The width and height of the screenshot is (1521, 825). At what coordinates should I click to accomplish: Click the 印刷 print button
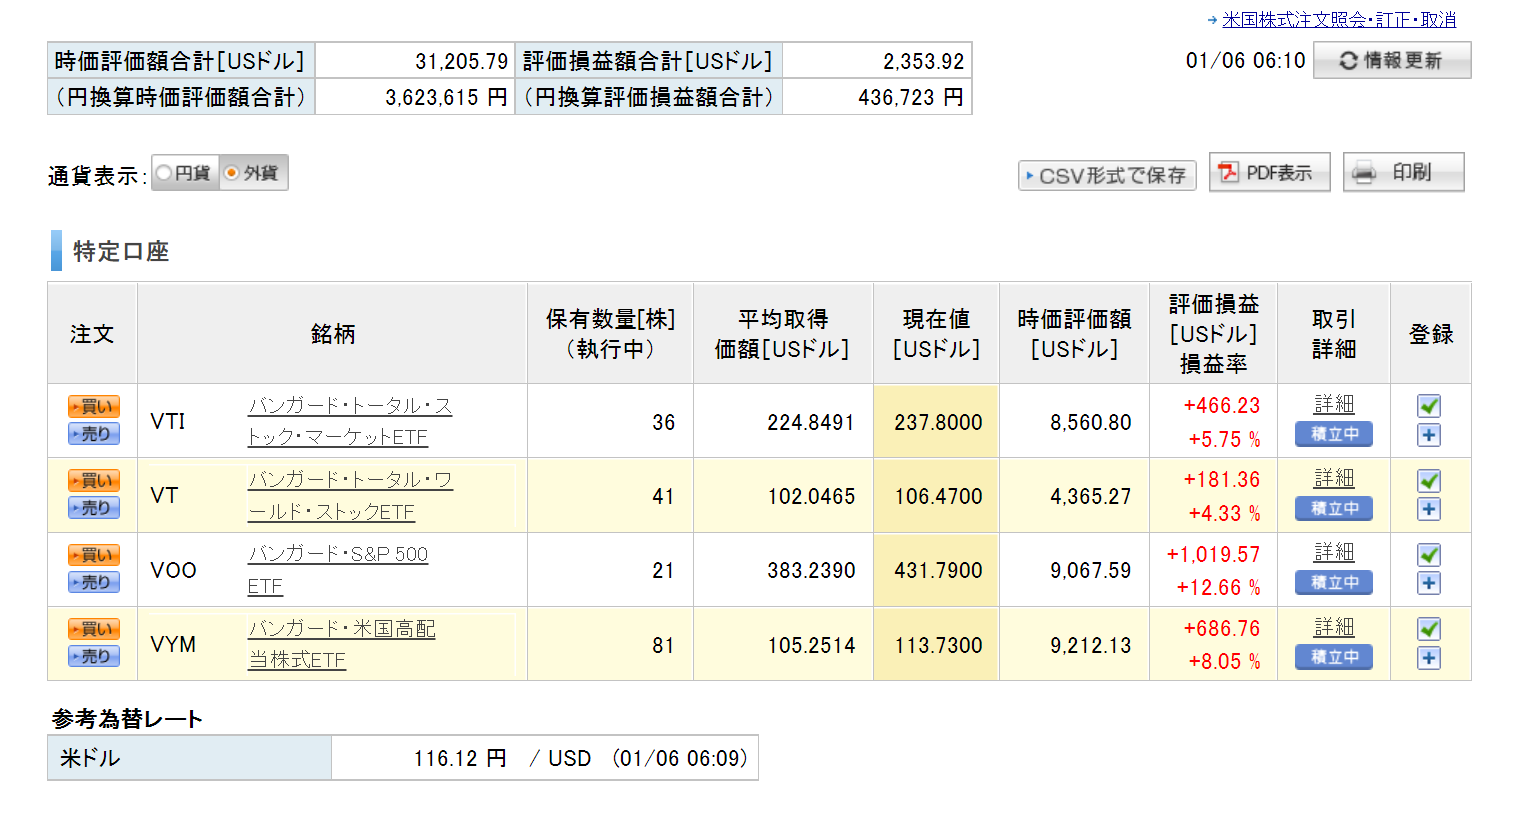pos(1403,172)
